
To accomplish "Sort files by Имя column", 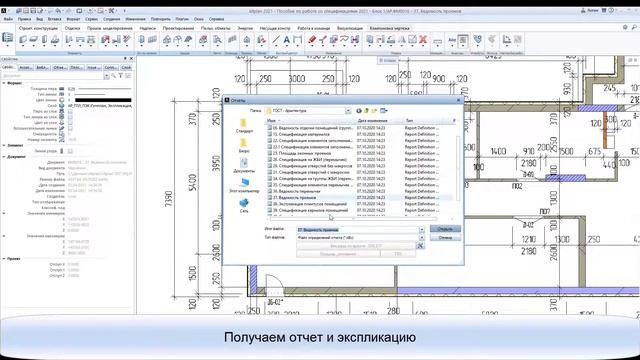I will [311, 121].
